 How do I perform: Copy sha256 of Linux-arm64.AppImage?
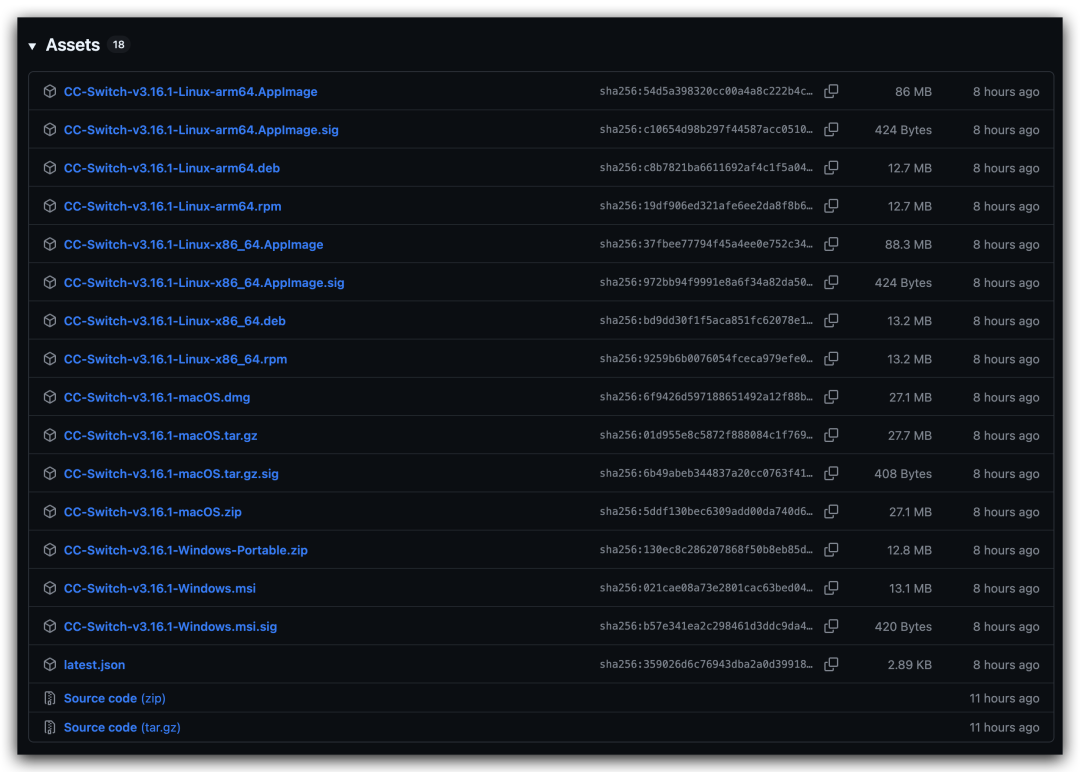pyautogui.click(x=831, y=92)
